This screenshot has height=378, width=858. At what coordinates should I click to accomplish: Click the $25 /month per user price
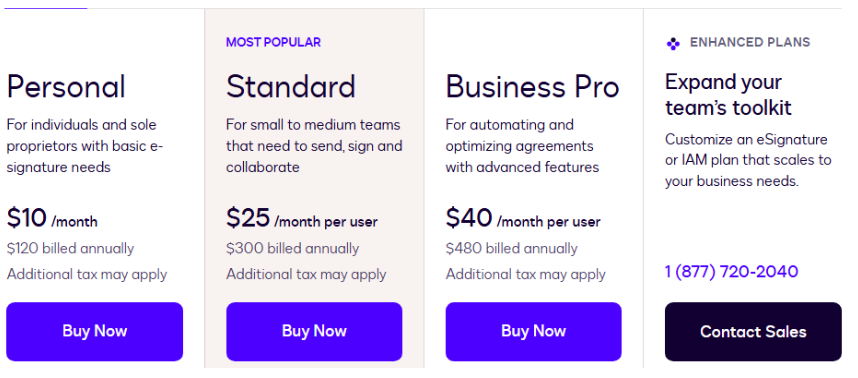(x=302, y=218)
